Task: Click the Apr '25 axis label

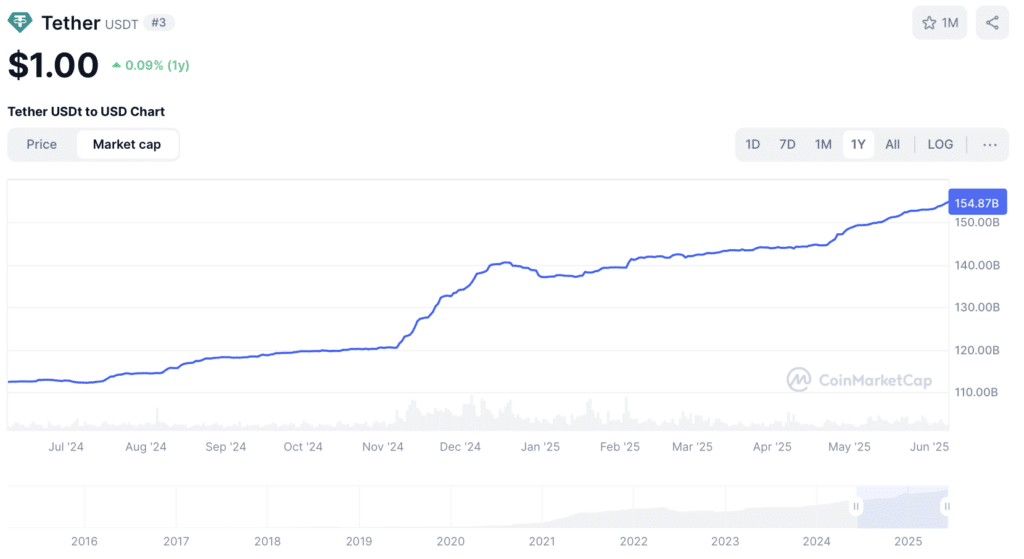Action: coord(772,447)
